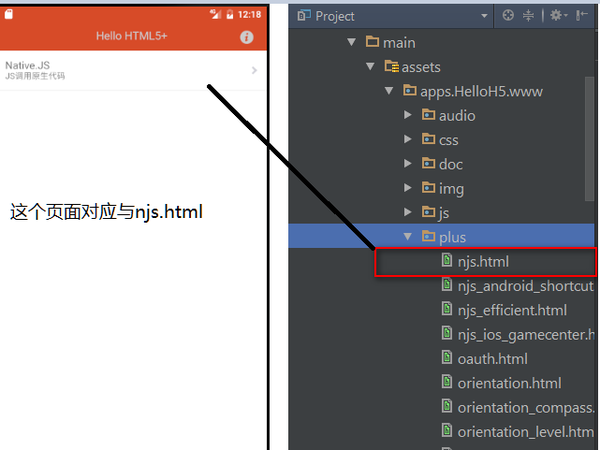The height and width of the screenshot is (450, 600).
Task: Click the 'doc' folder label
Action: coord(451,165)
